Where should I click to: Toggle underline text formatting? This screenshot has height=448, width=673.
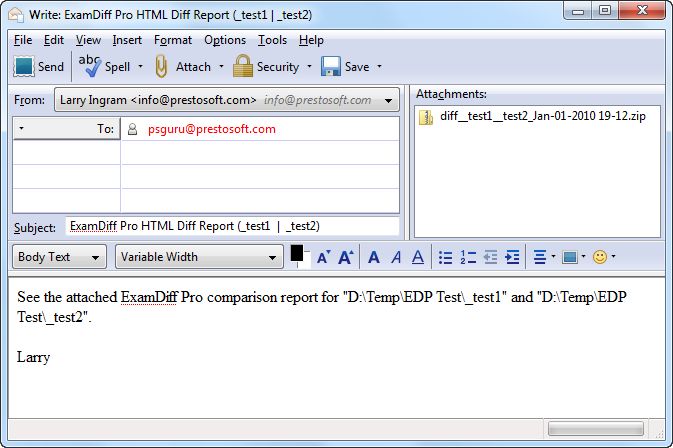418,257
